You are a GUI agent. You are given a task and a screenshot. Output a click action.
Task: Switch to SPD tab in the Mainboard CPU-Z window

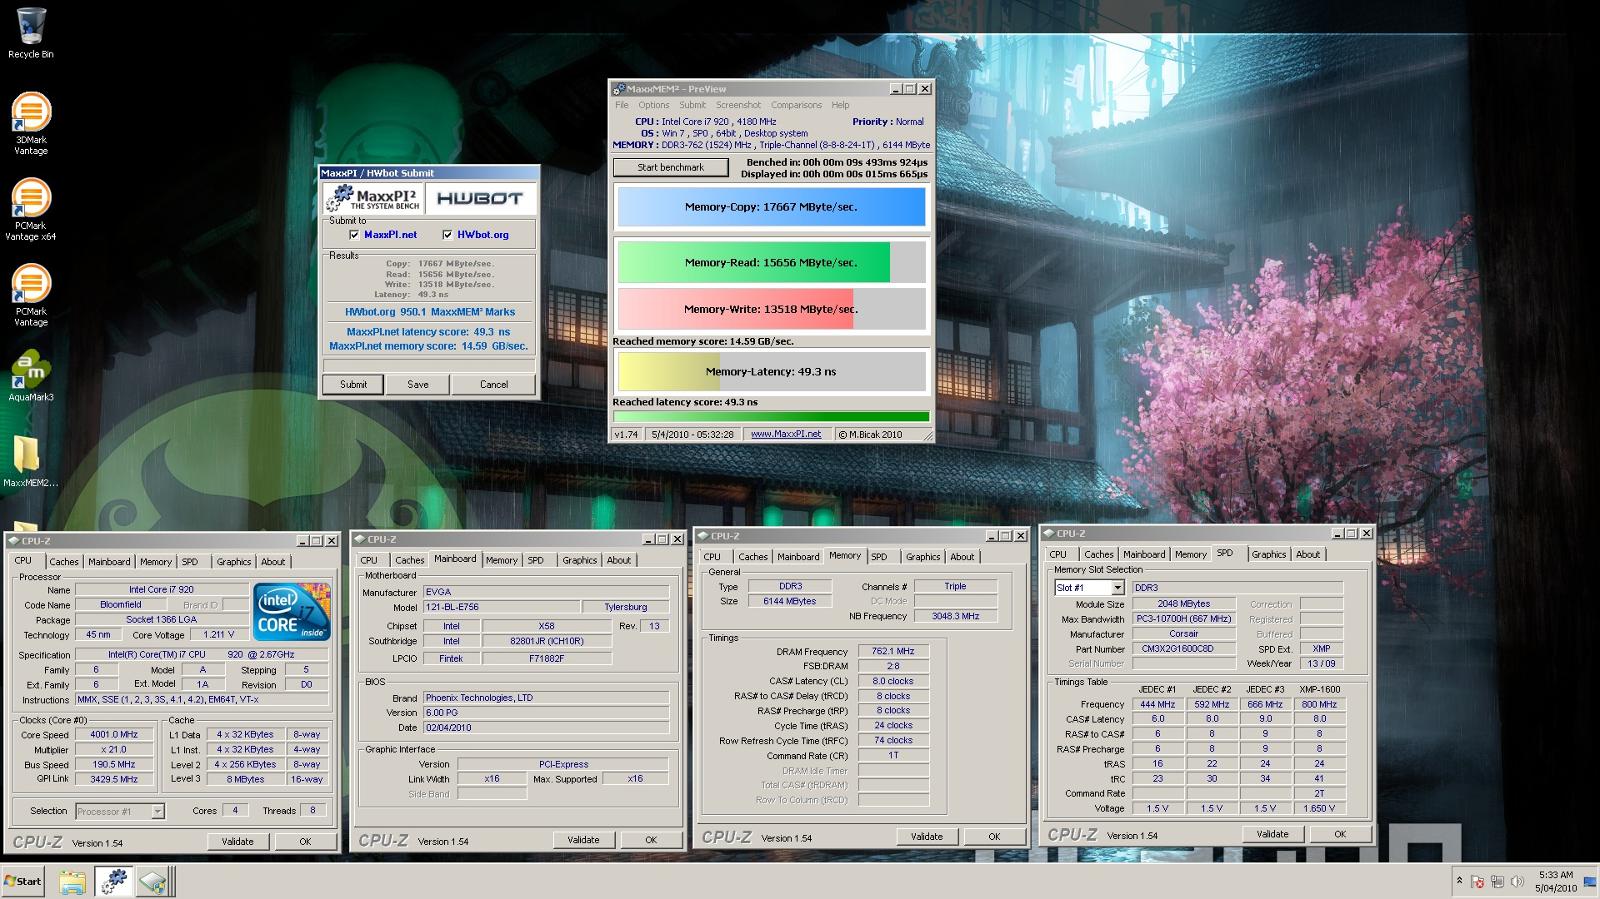click(536, 560)
